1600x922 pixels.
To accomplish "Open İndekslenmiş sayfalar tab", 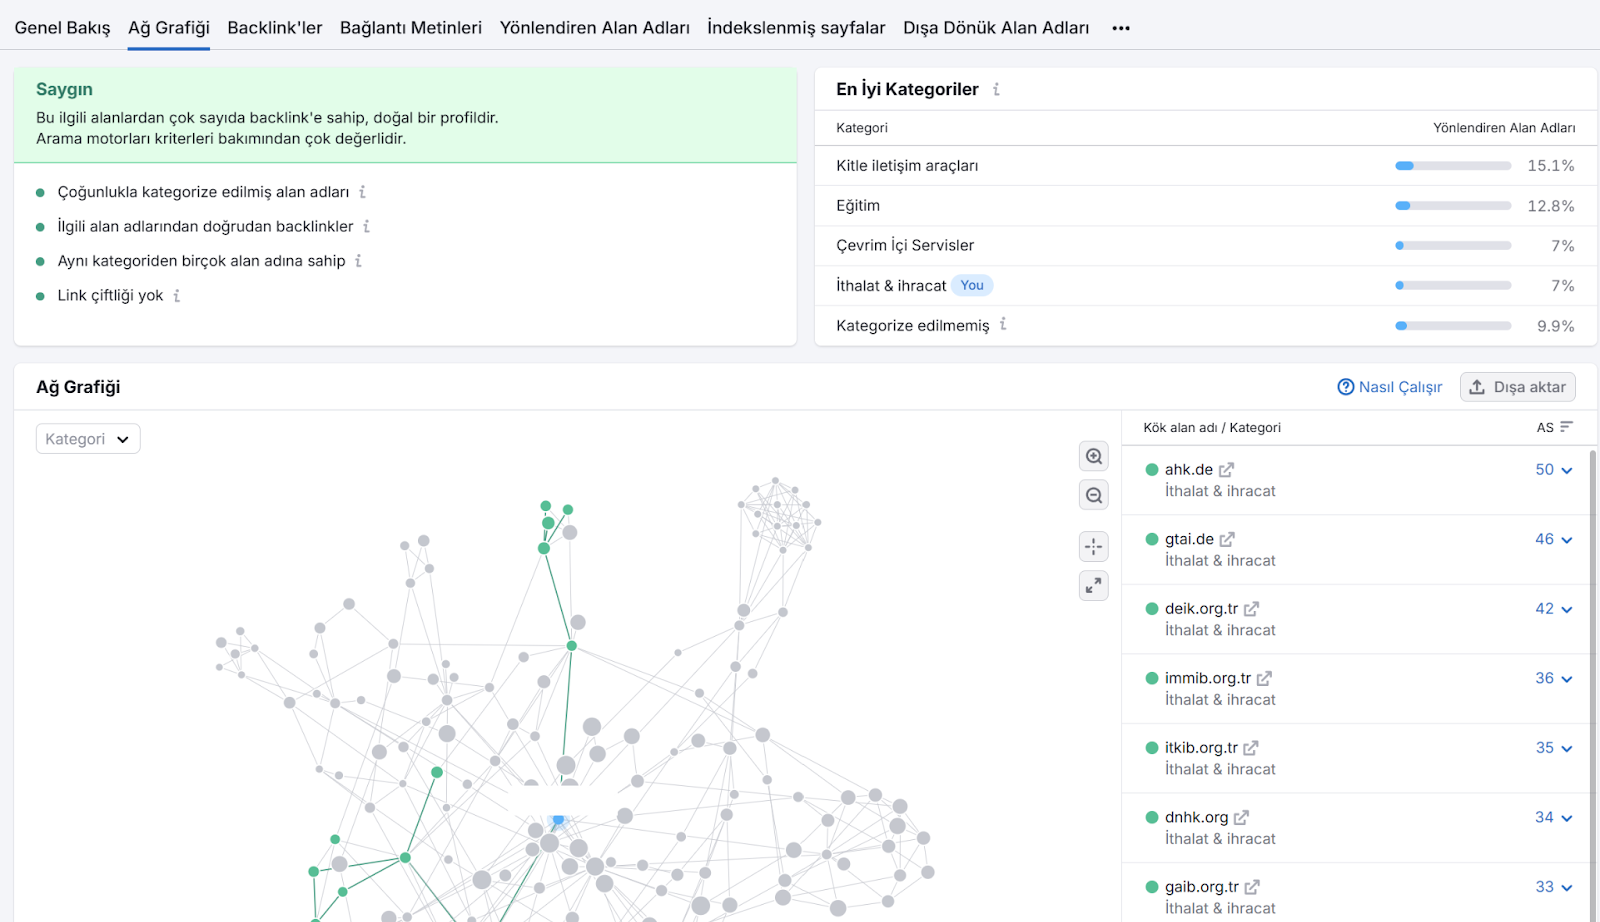I will 796,28.
